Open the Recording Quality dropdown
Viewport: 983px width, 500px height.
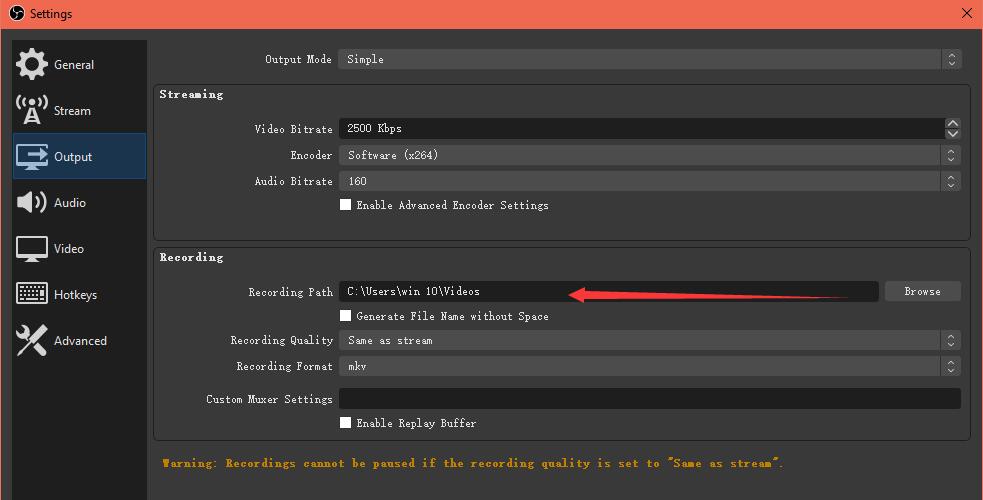click(649, 340)
